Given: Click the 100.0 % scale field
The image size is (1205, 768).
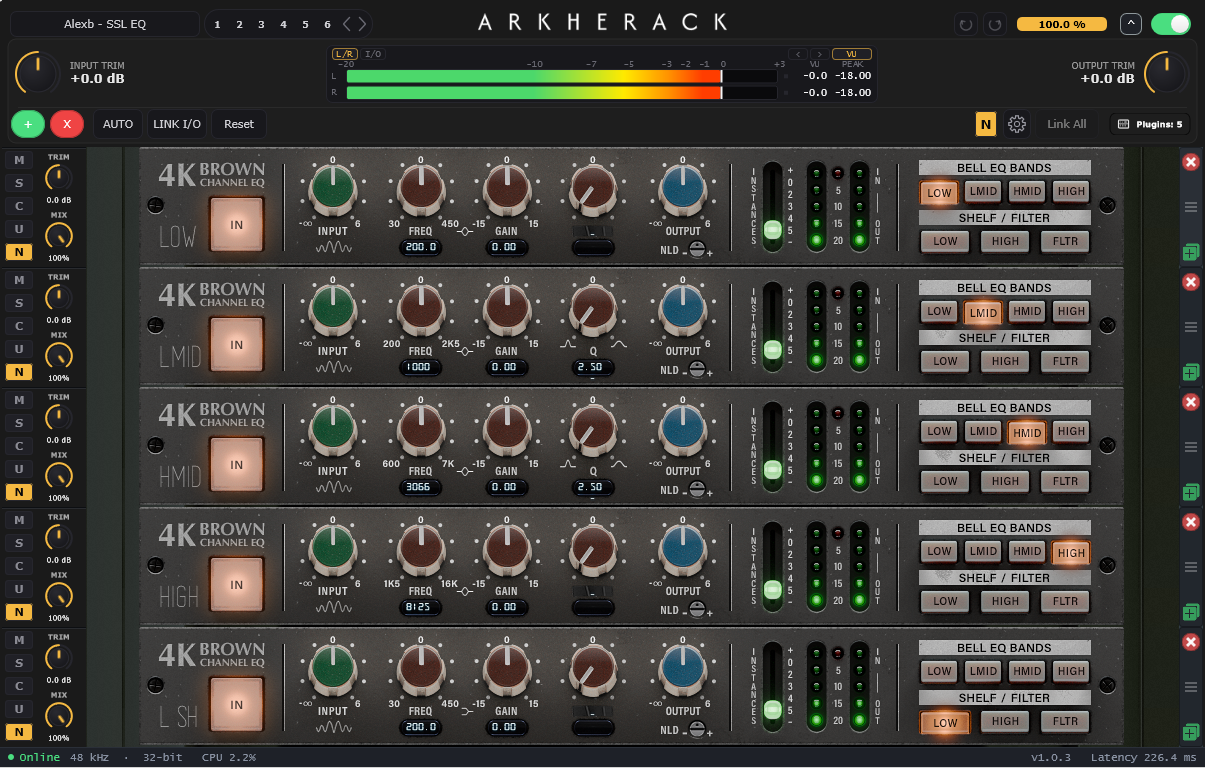Looking at the screenshot, I should click(1061, 24).
